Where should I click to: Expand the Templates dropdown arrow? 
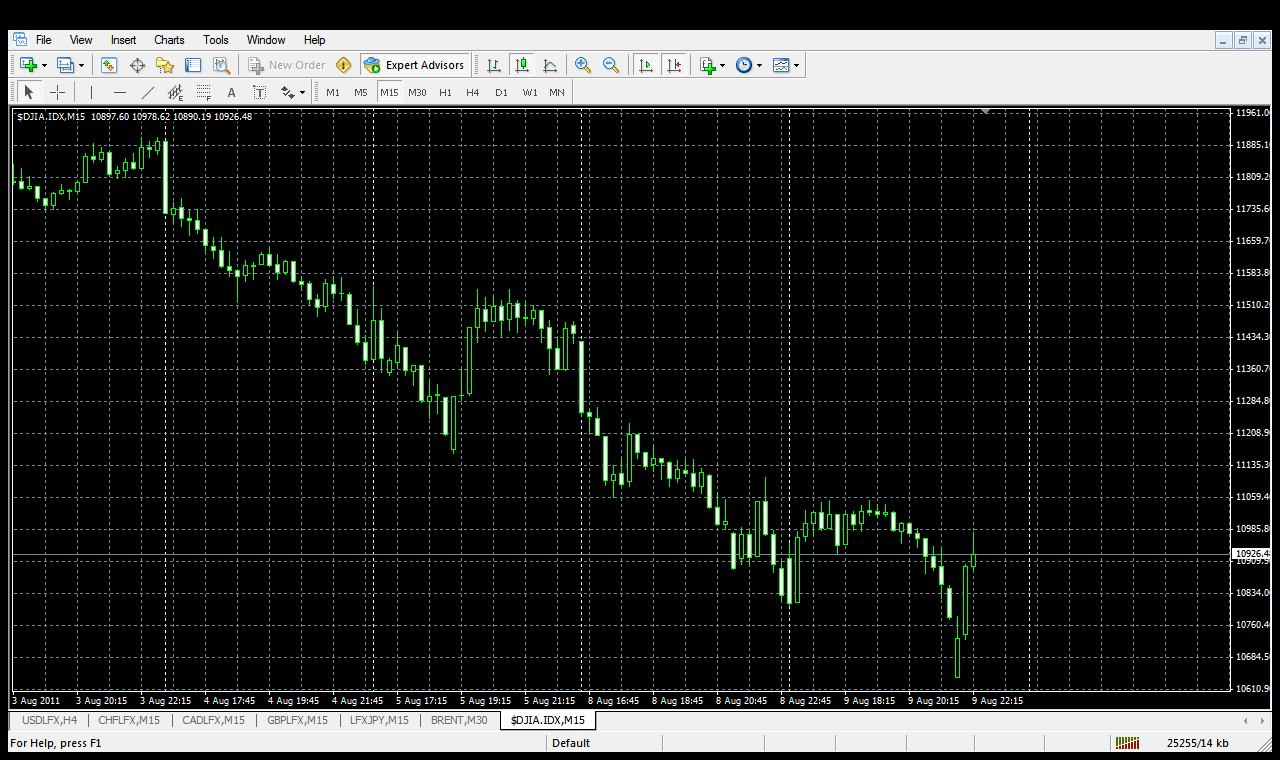coord(797,66)
